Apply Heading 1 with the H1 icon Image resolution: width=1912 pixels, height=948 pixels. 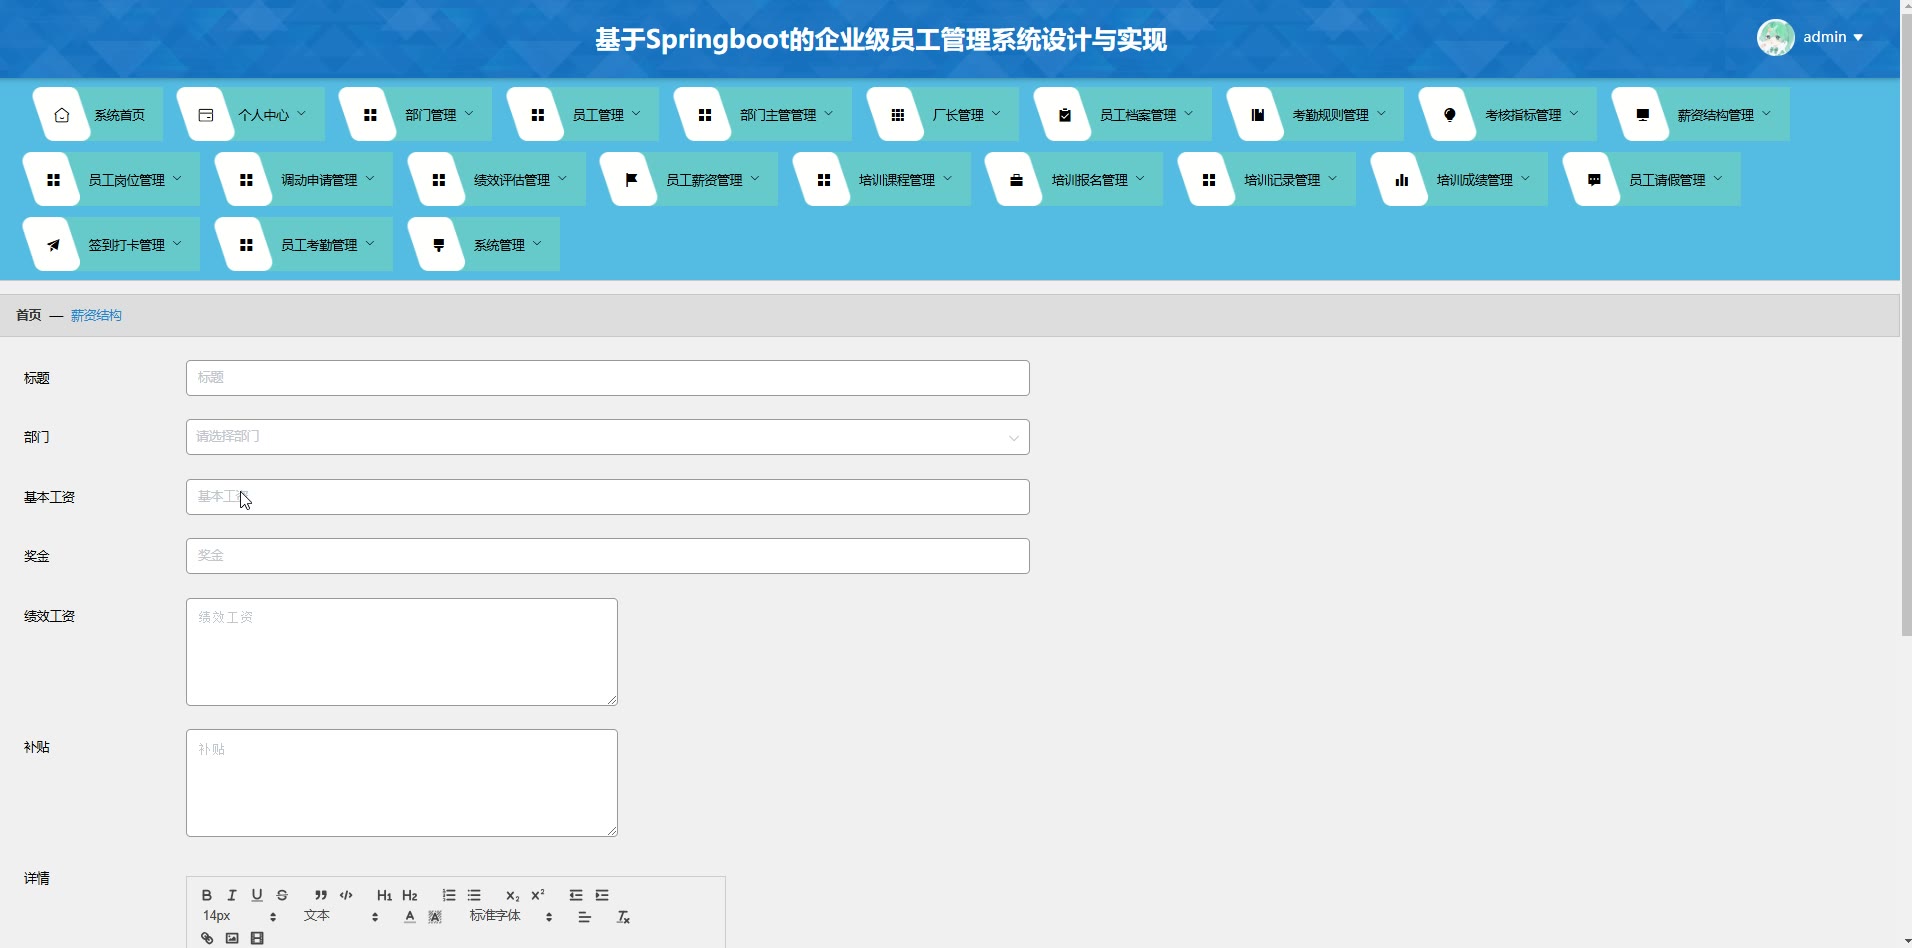[x=384, y=895]
